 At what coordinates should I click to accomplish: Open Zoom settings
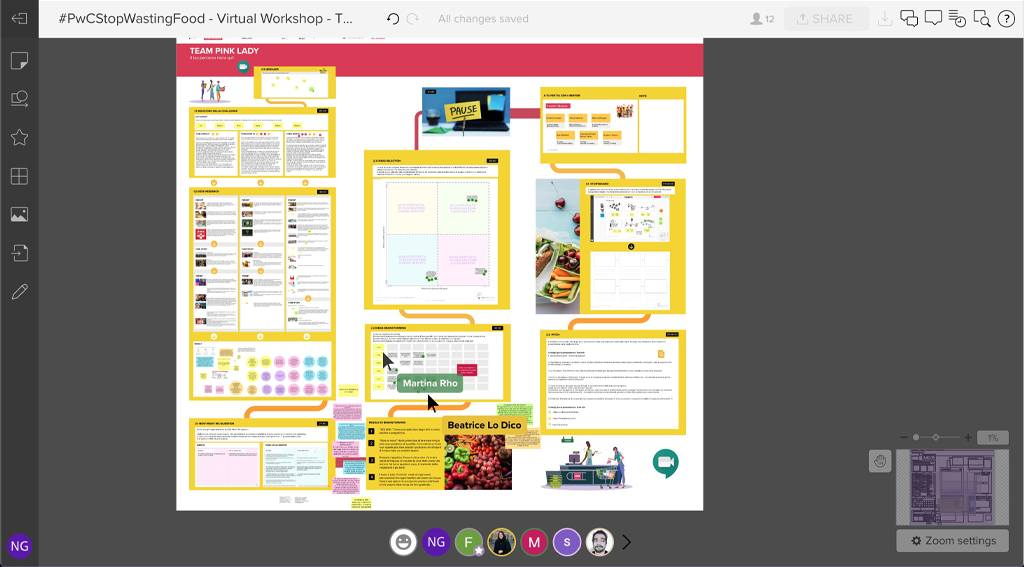(953, 540)
